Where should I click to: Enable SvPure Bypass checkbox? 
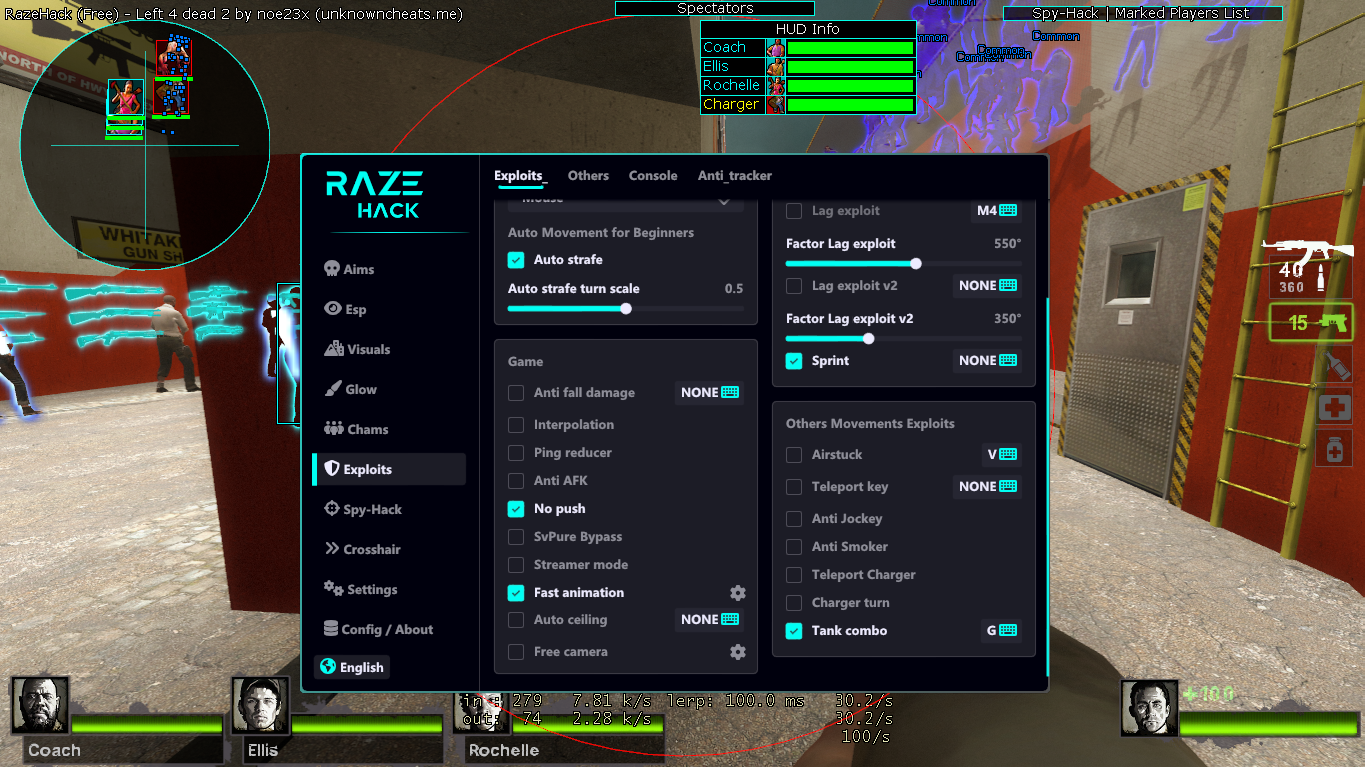pos(516,537)
